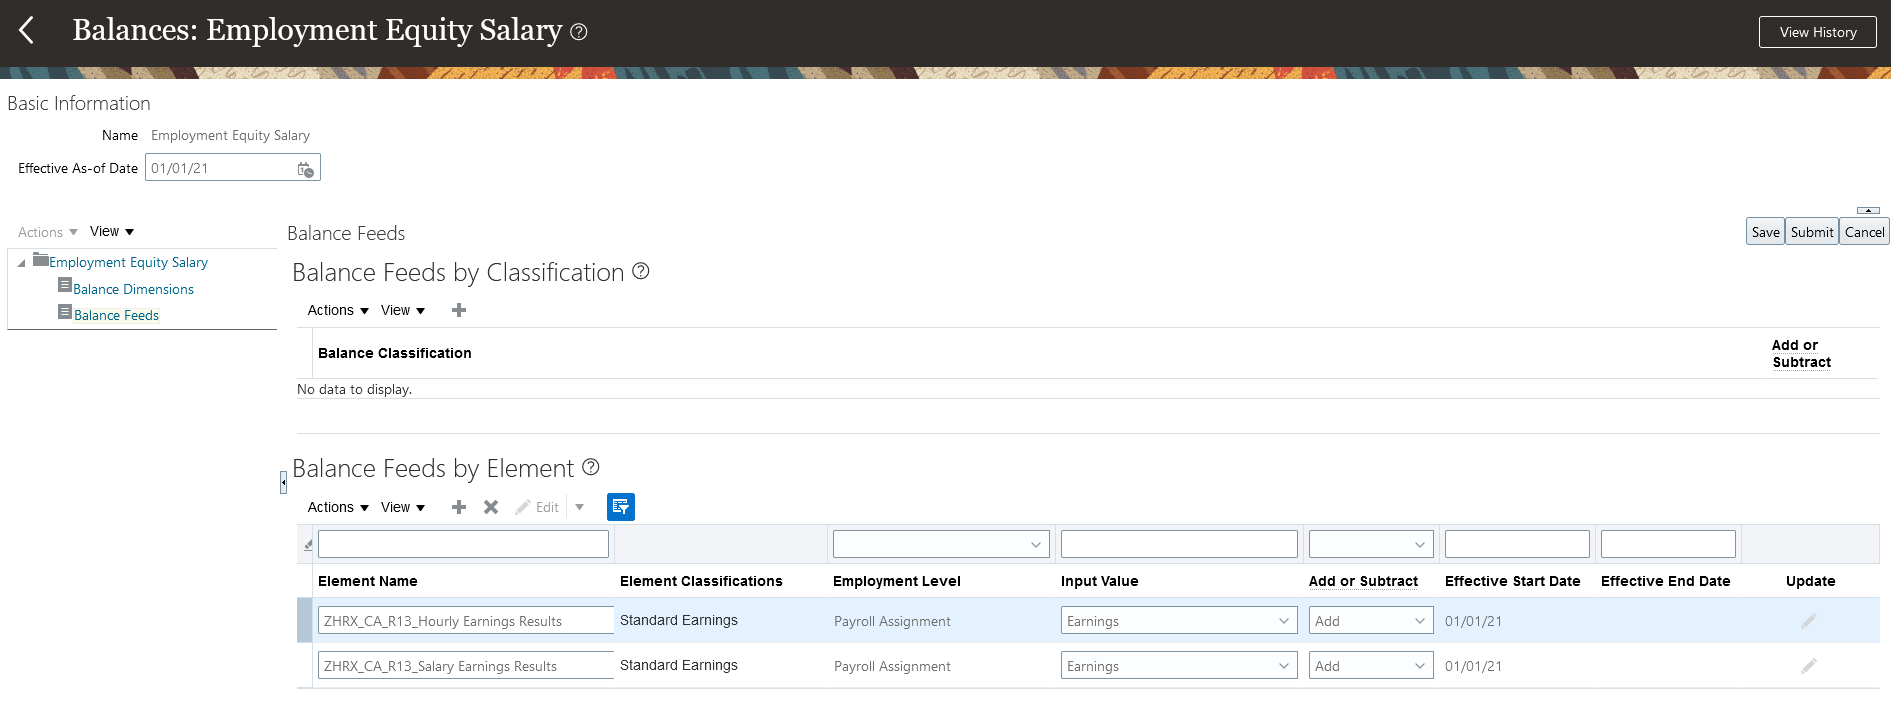Click Standard Earnings in the Salary Earnings row
Image resolution: width=1891 pixels, height=701 pixels.
coord(679,665)
